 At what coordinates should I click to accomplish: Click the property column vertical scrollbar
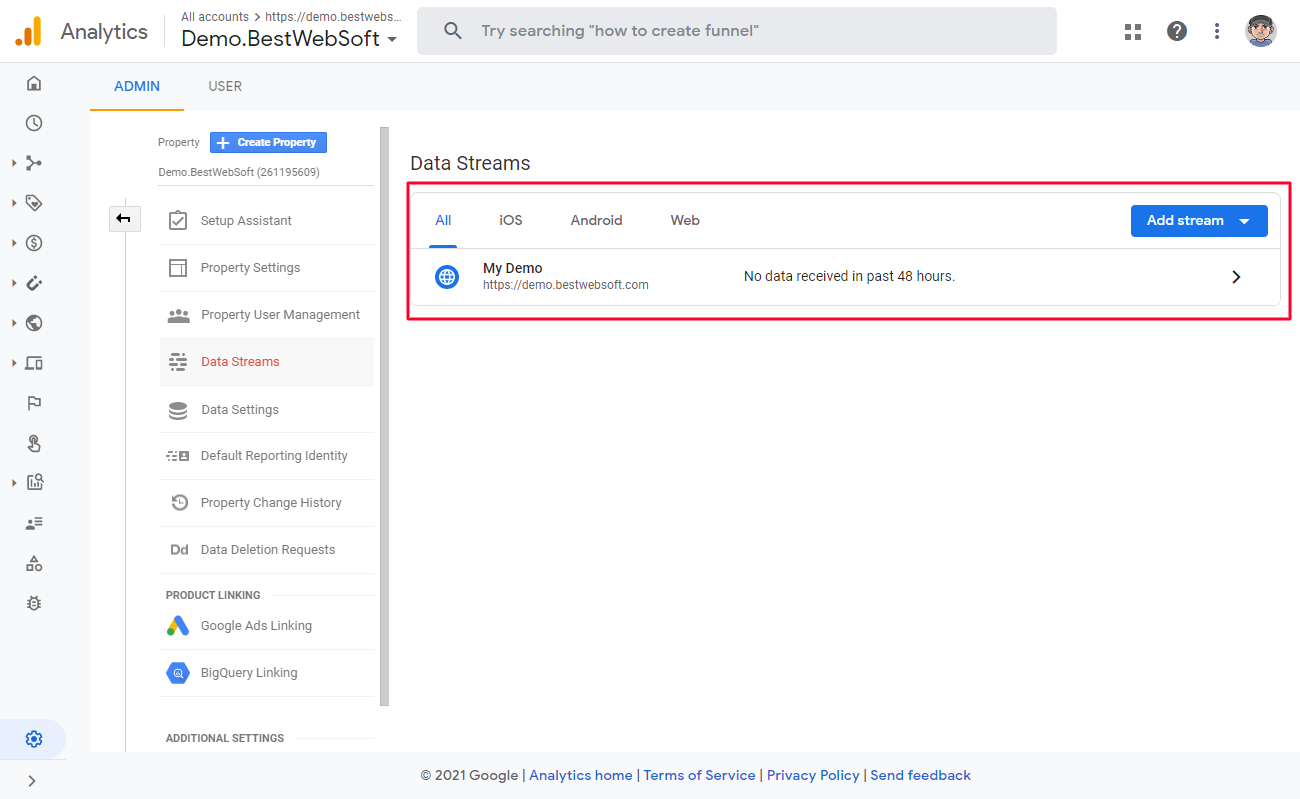click(x=384, y=416)
